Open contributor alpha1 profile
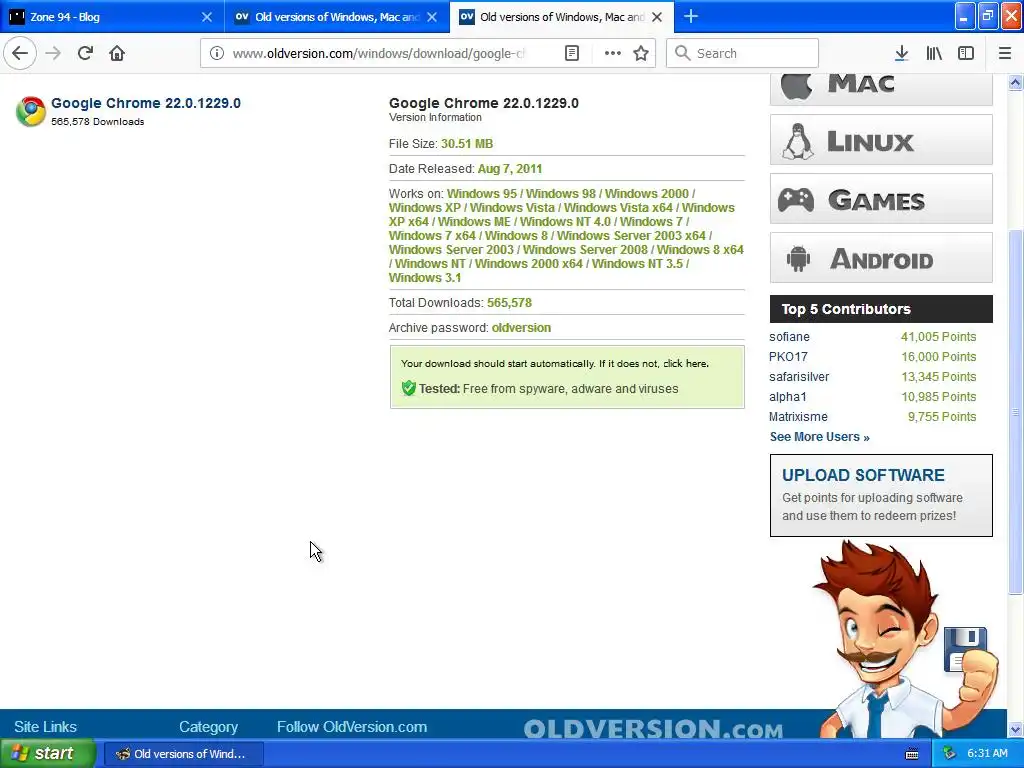The width and height of the screenshot is (1024, 768). (788, 396)
